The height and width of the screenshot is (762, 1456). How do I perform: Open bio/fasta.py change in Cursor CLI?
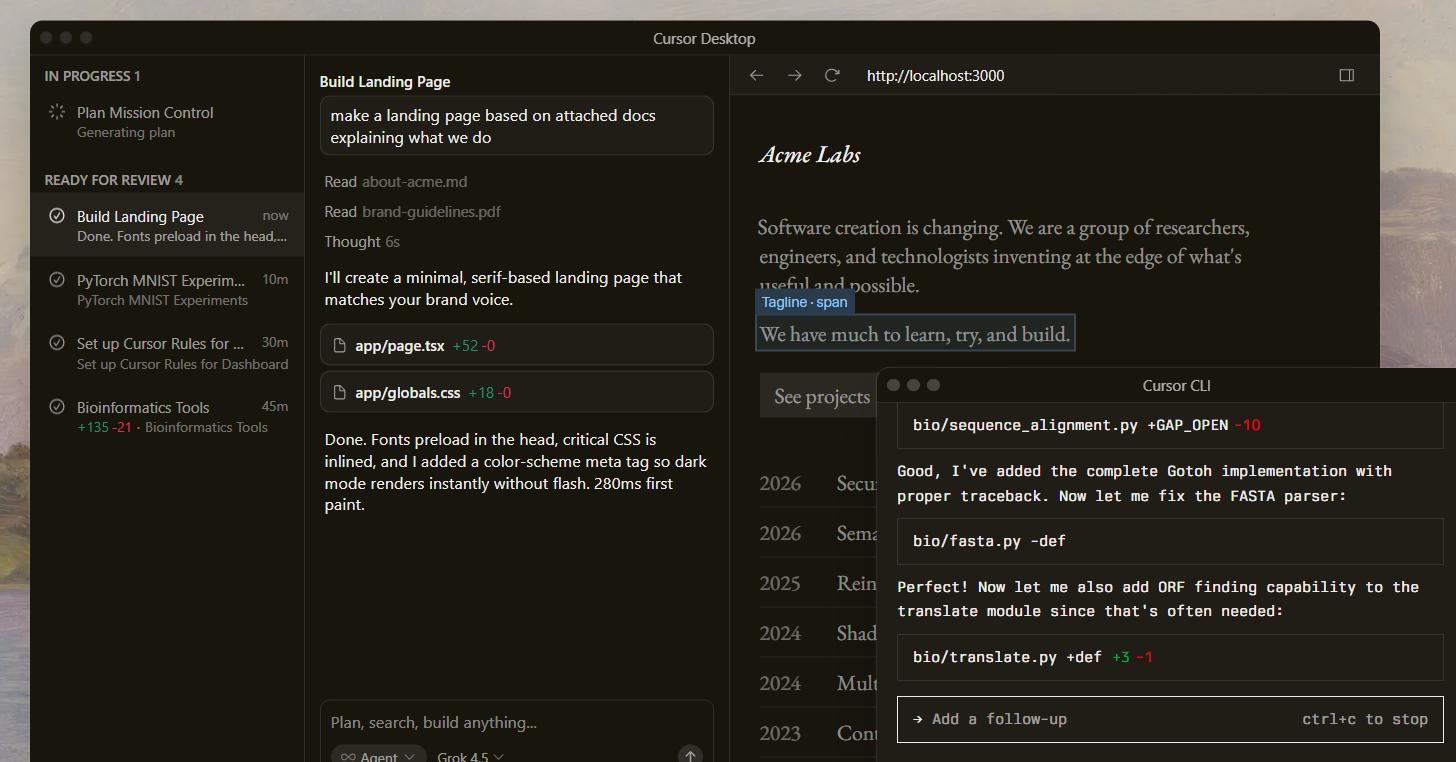click(1170, 541)
